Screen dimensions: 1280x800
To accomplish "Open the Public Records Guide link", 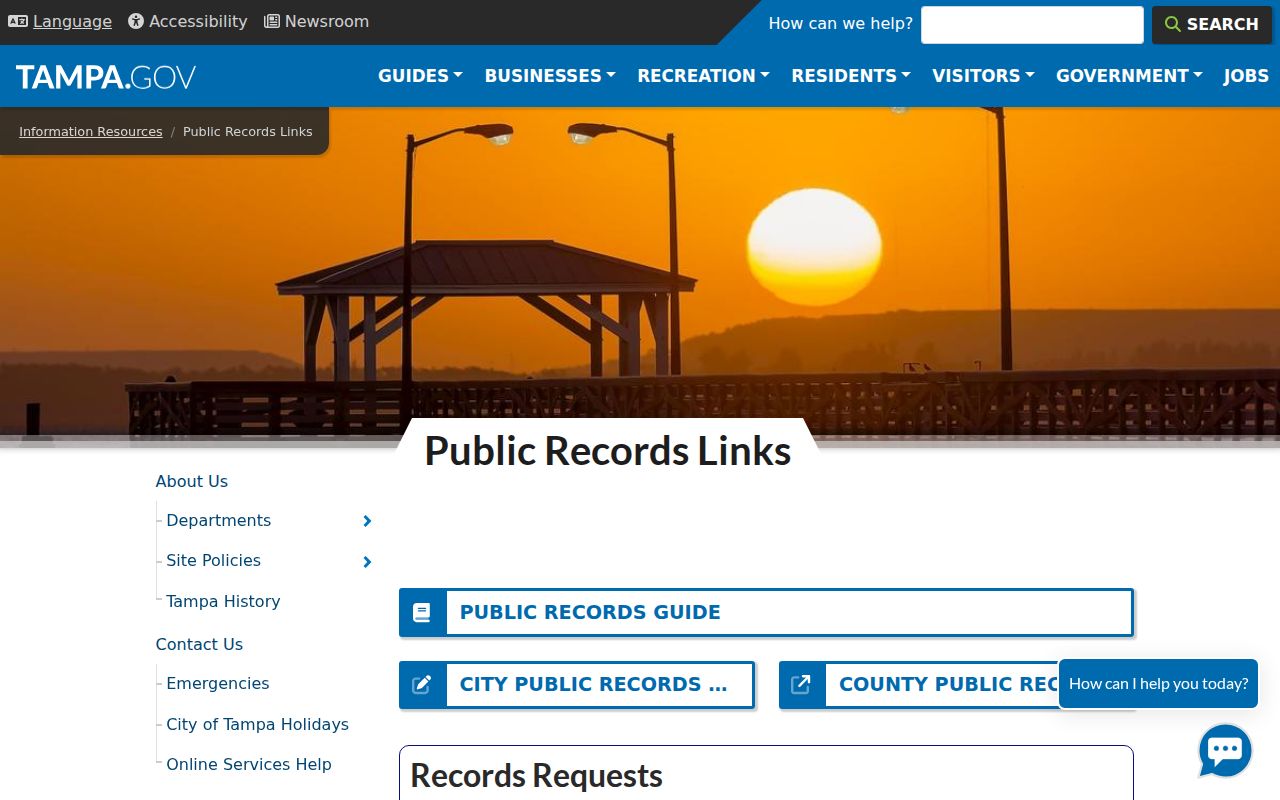I will coord(766,613).
